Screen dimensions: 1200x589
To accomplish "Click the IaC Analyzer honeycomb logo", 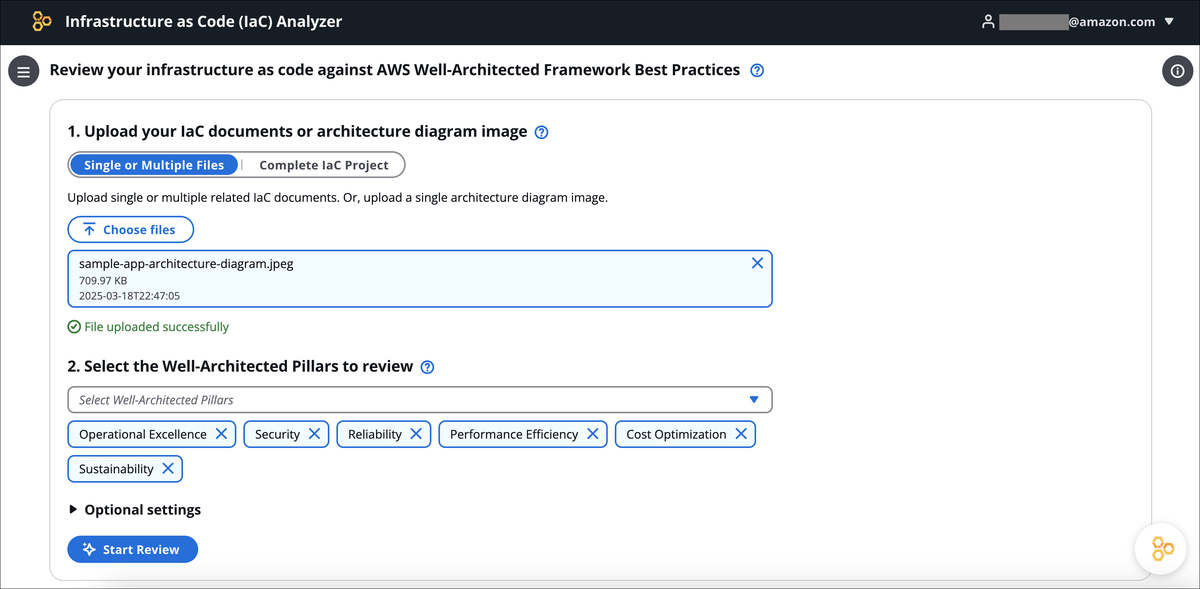I will point(42,21).
